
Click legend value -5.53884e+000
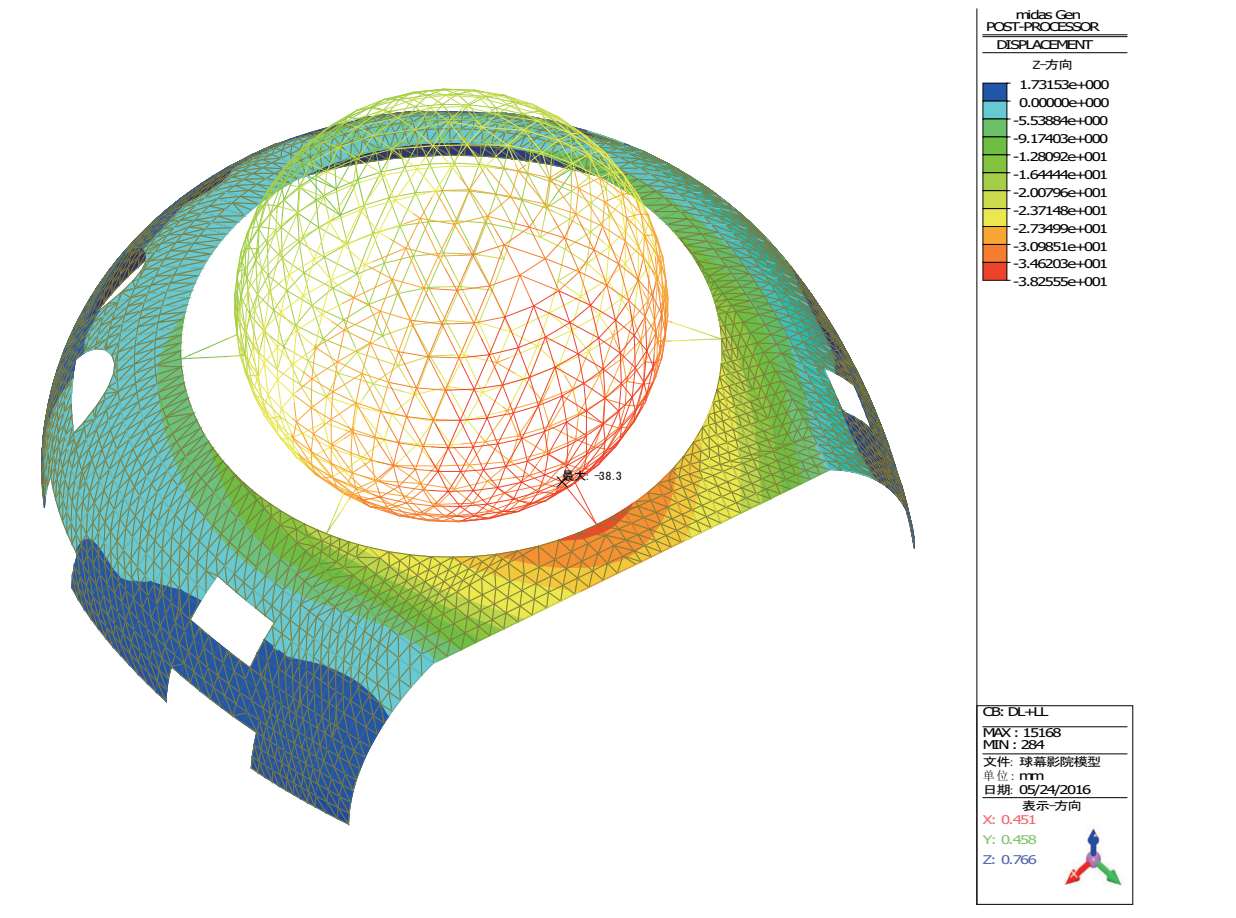pyautogui.click(x=1060, y=121)
